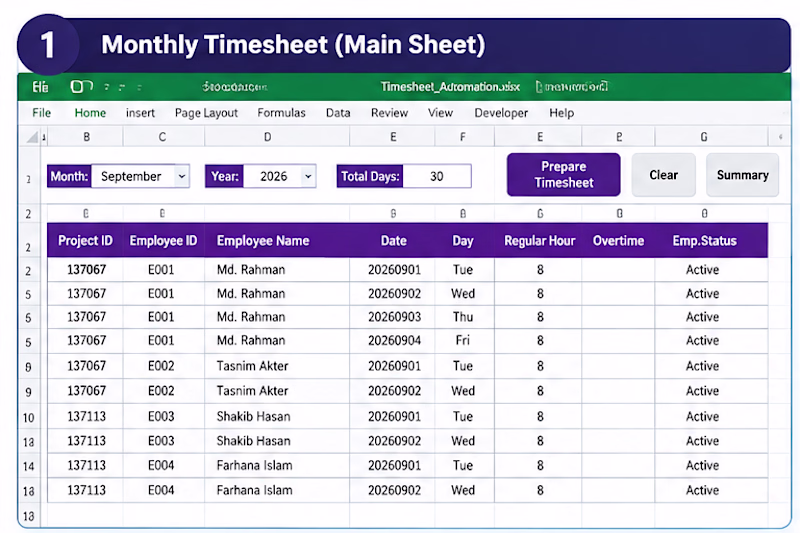Switch to the Formulas tab
The height and width of the screenshot is (533, 800).
click(281, 113)
